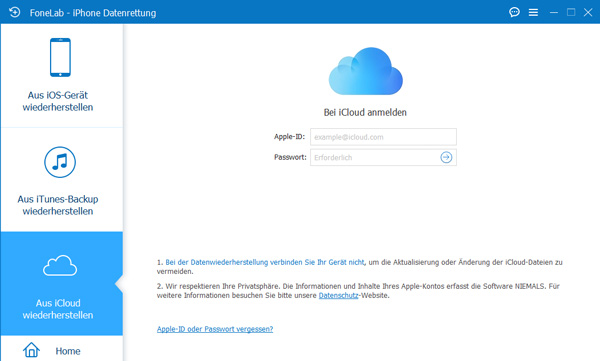Open the hamburger menu icon
This screenshot has height=361, width=600.
point(533,13)
